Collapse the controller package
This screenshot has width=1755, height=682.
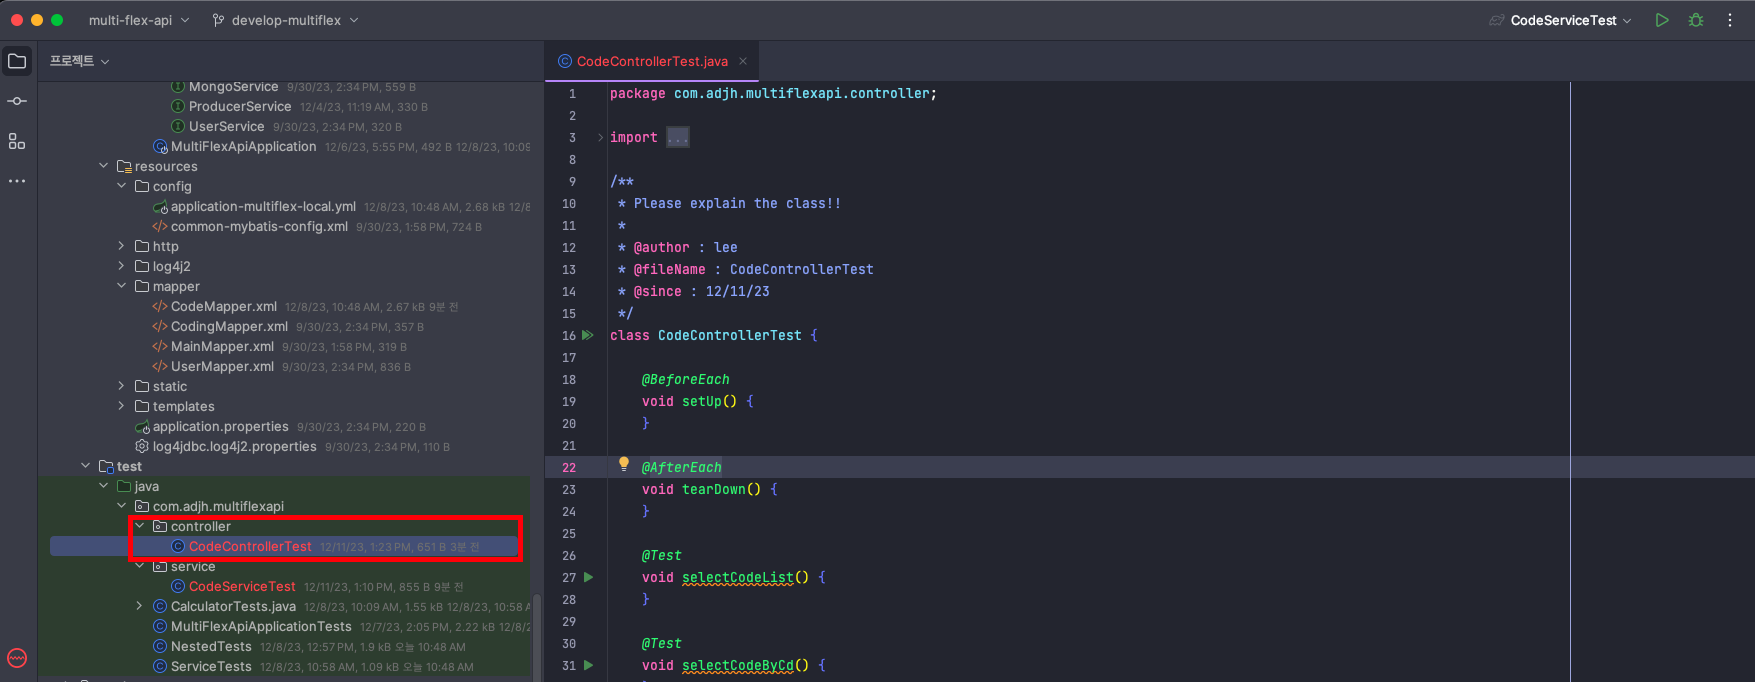coord(139,526)
